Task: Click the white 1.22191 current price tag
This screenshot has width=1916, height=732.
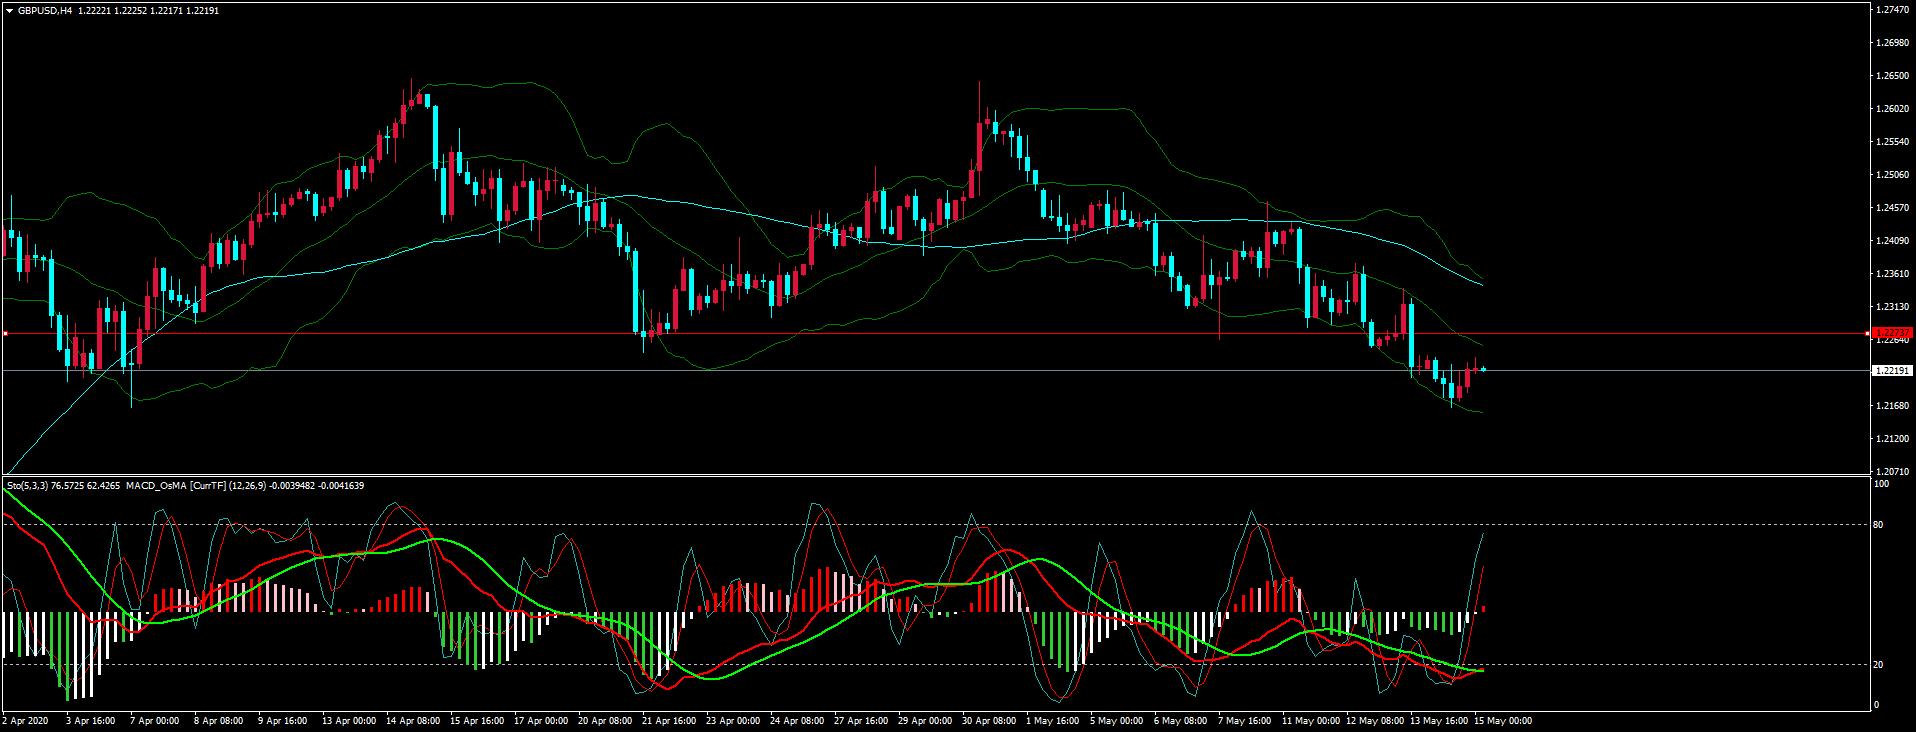Action: 1892,370
